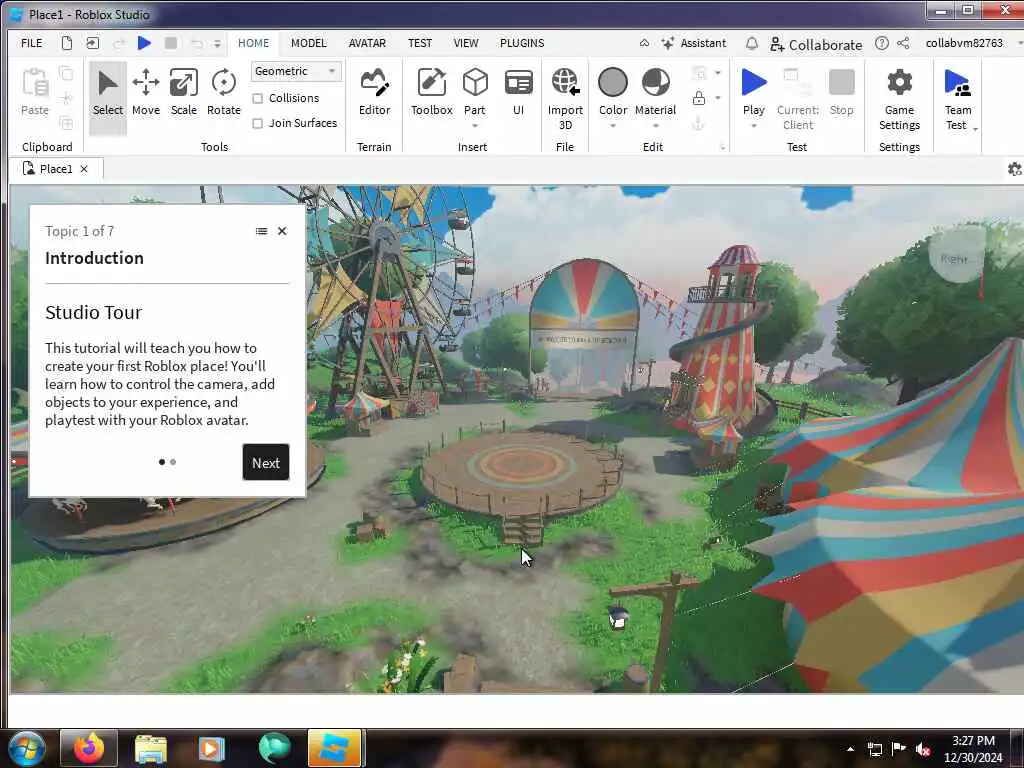Click the Lock tool icon
Image resolution: width=1024 pixels, height=768 pixels.
pos(699,98)
